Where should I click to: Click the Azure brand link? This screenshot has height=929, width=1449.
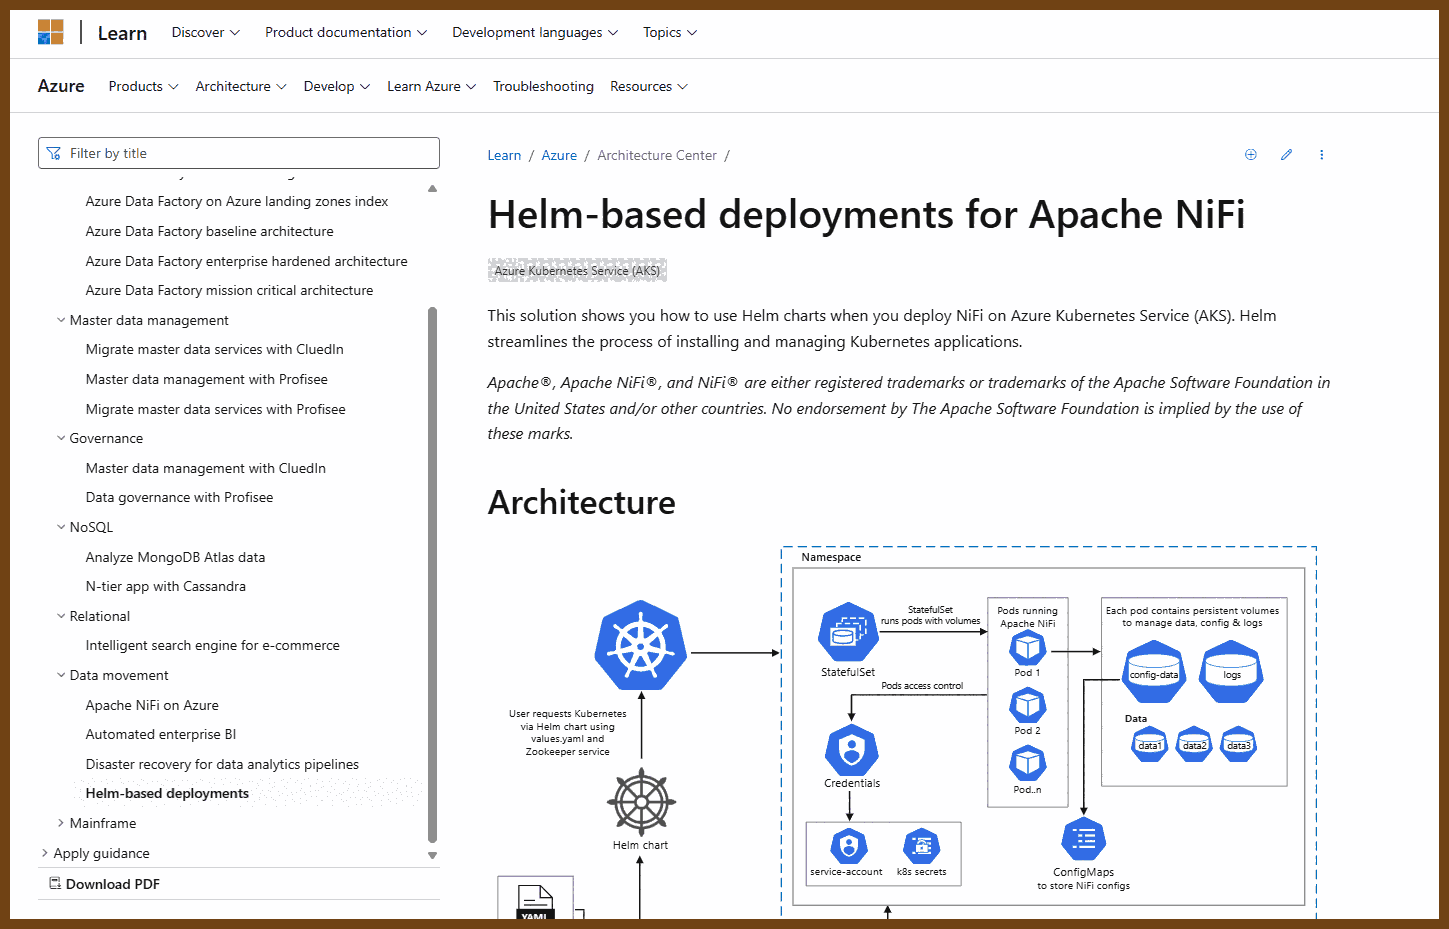[61, 86]
